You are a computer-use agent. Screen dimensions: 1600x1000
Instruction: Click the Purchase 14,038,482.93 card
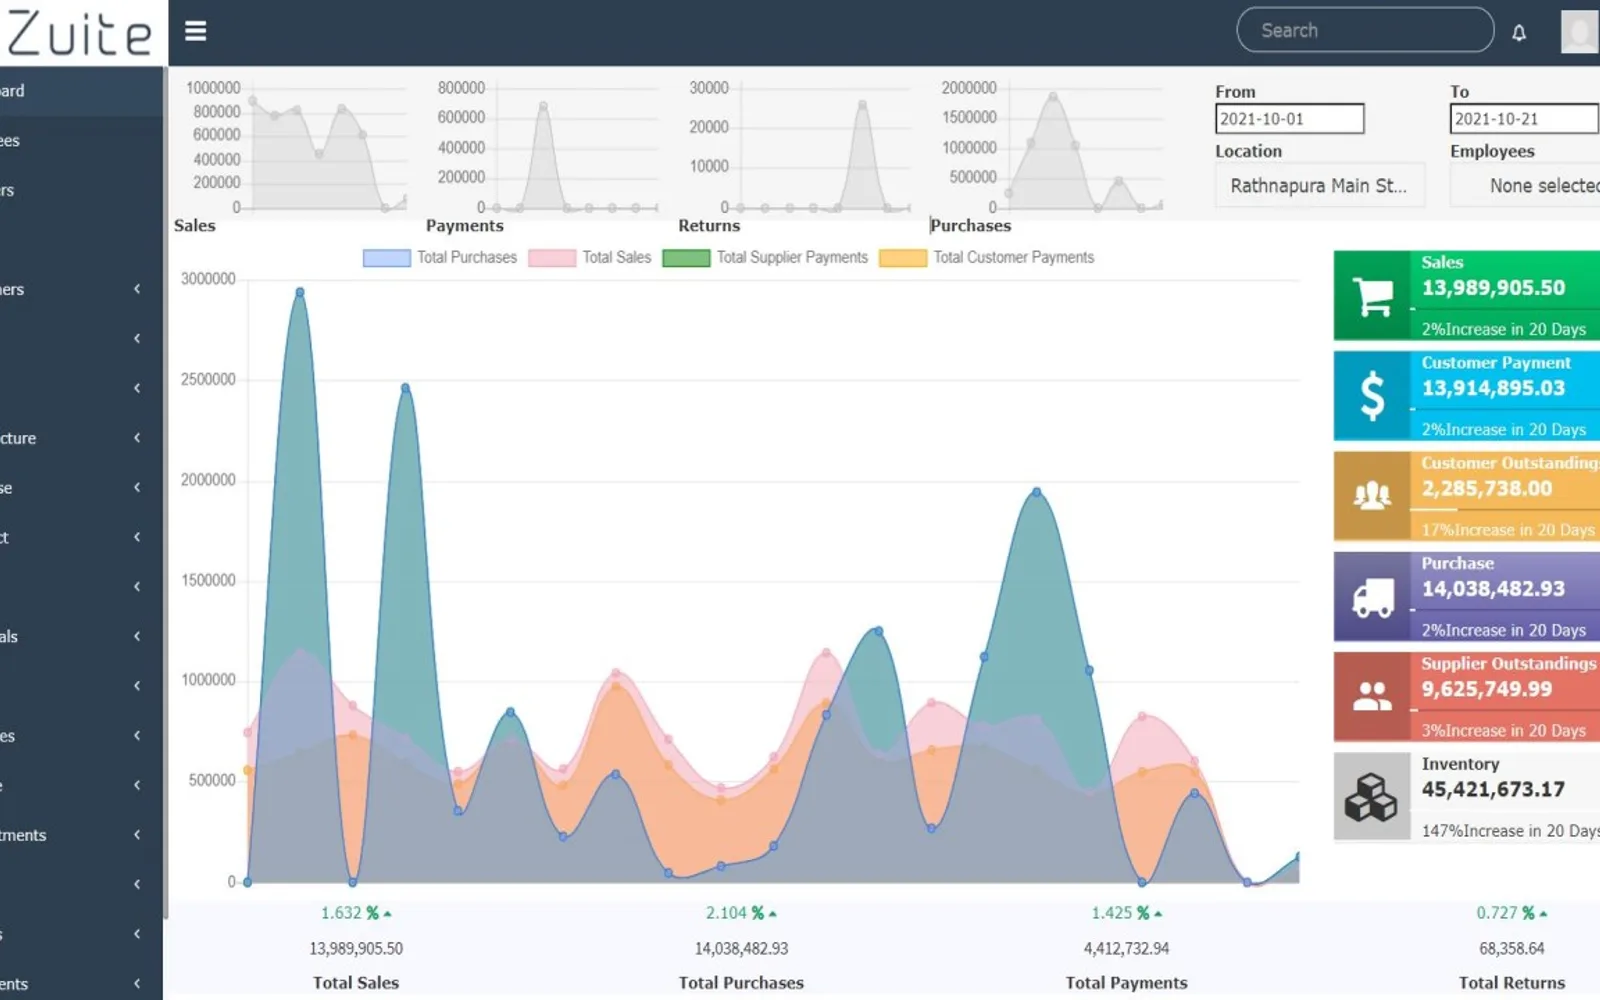coord(1466,597)
